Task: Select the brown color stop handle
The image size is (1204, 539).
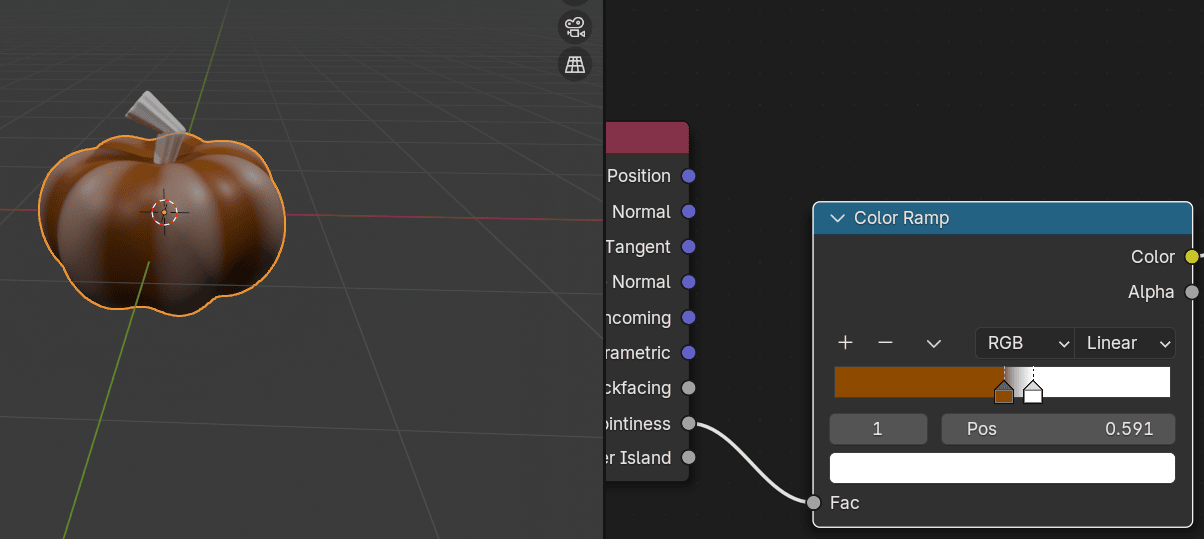Action: [1004, 394]
